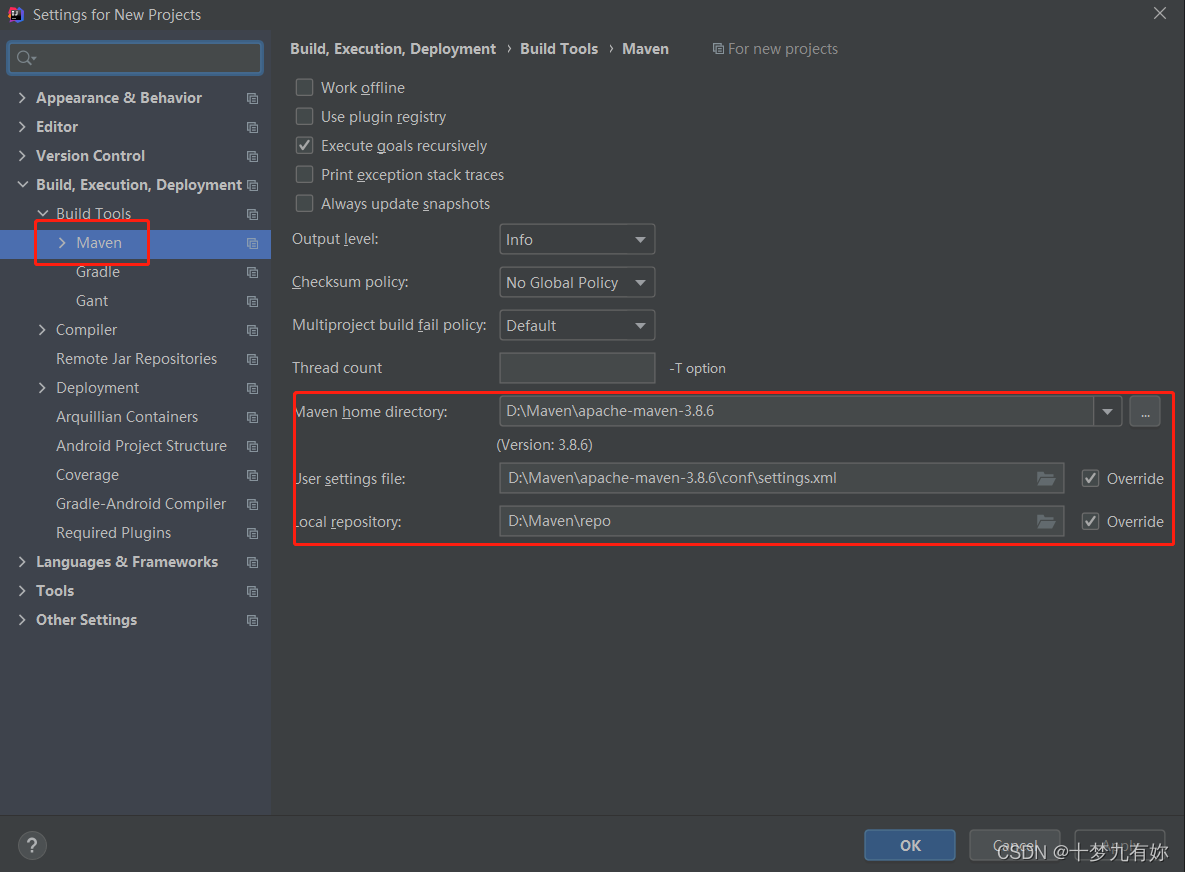Open Android Project Structure settings
1185x872 pixels.
[141, 446]
